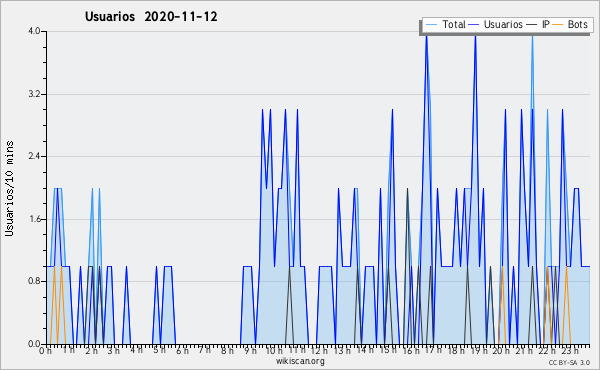Image resolution: width=600 pixels, height=370 pixels.
Task: Click the orange Bots legend line
Action: [558, 25]
